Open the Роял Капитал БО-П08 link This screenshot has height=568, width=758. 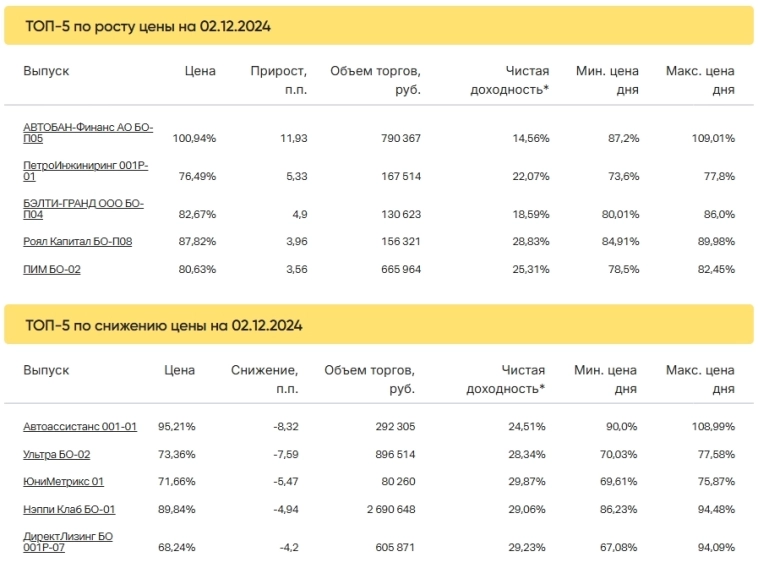click(77, 241)
